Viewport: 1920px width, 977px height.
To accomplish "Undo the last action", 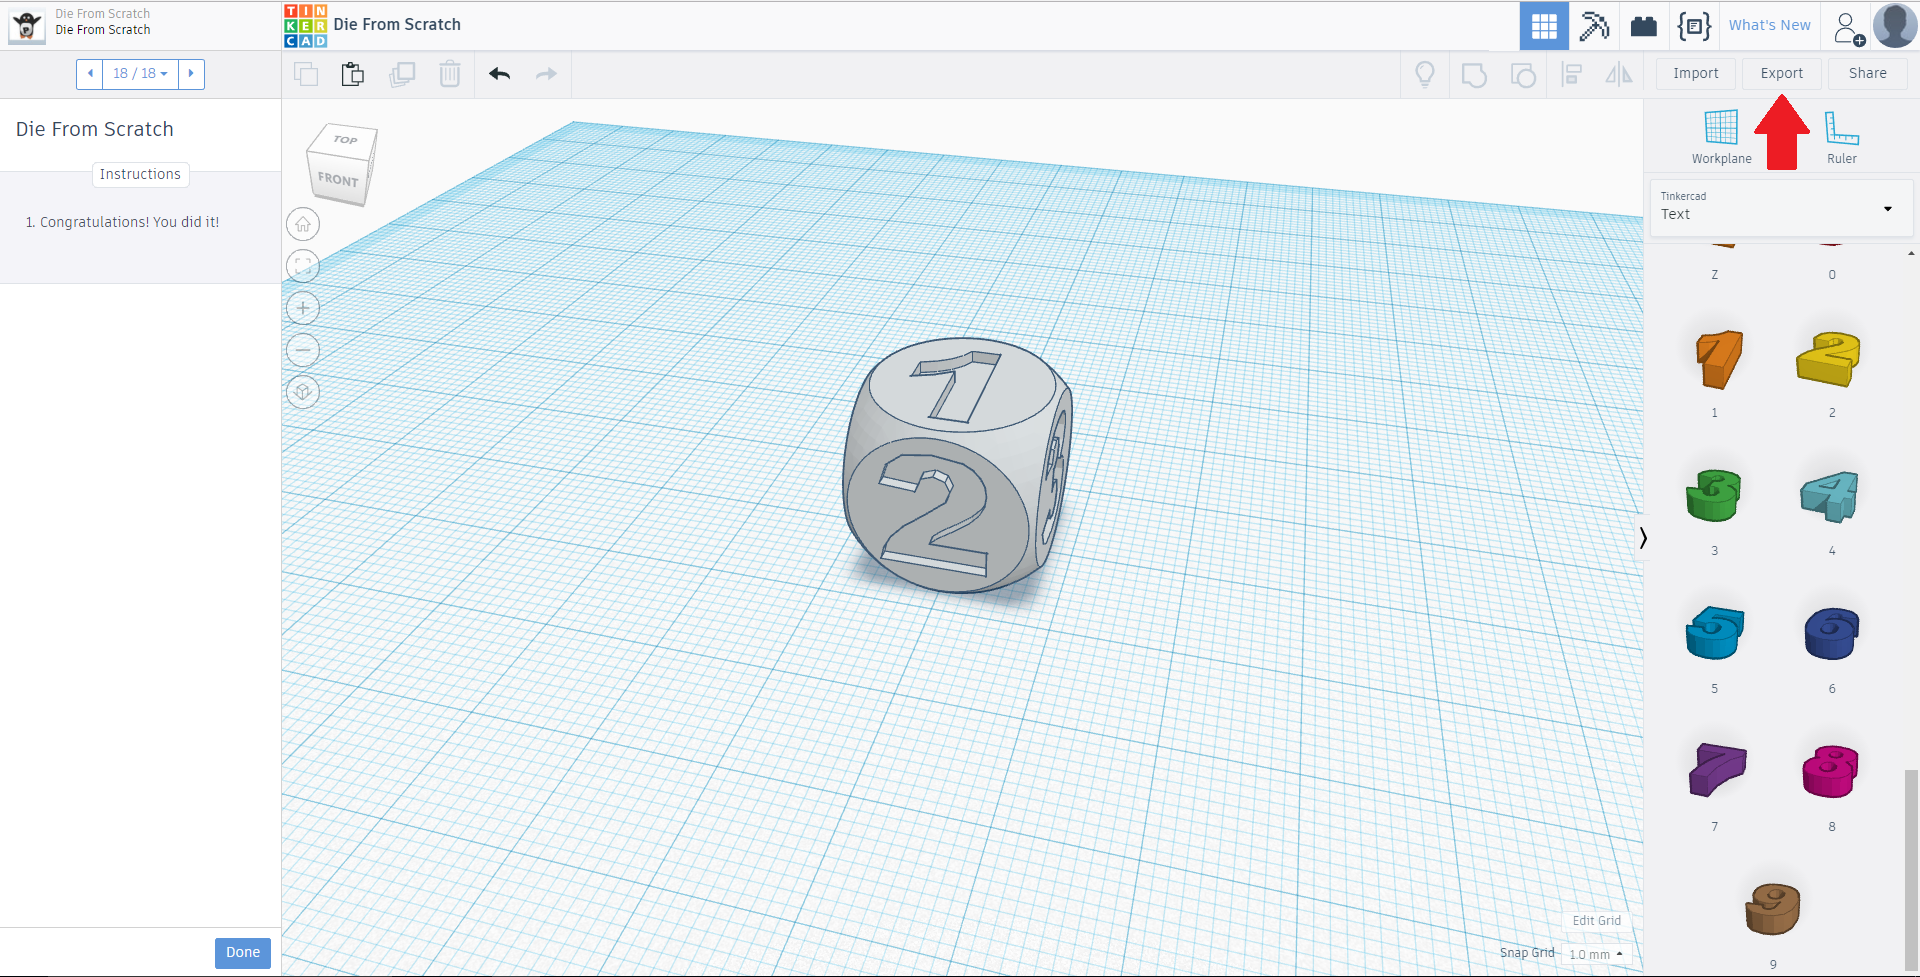I will coord(500,74).
